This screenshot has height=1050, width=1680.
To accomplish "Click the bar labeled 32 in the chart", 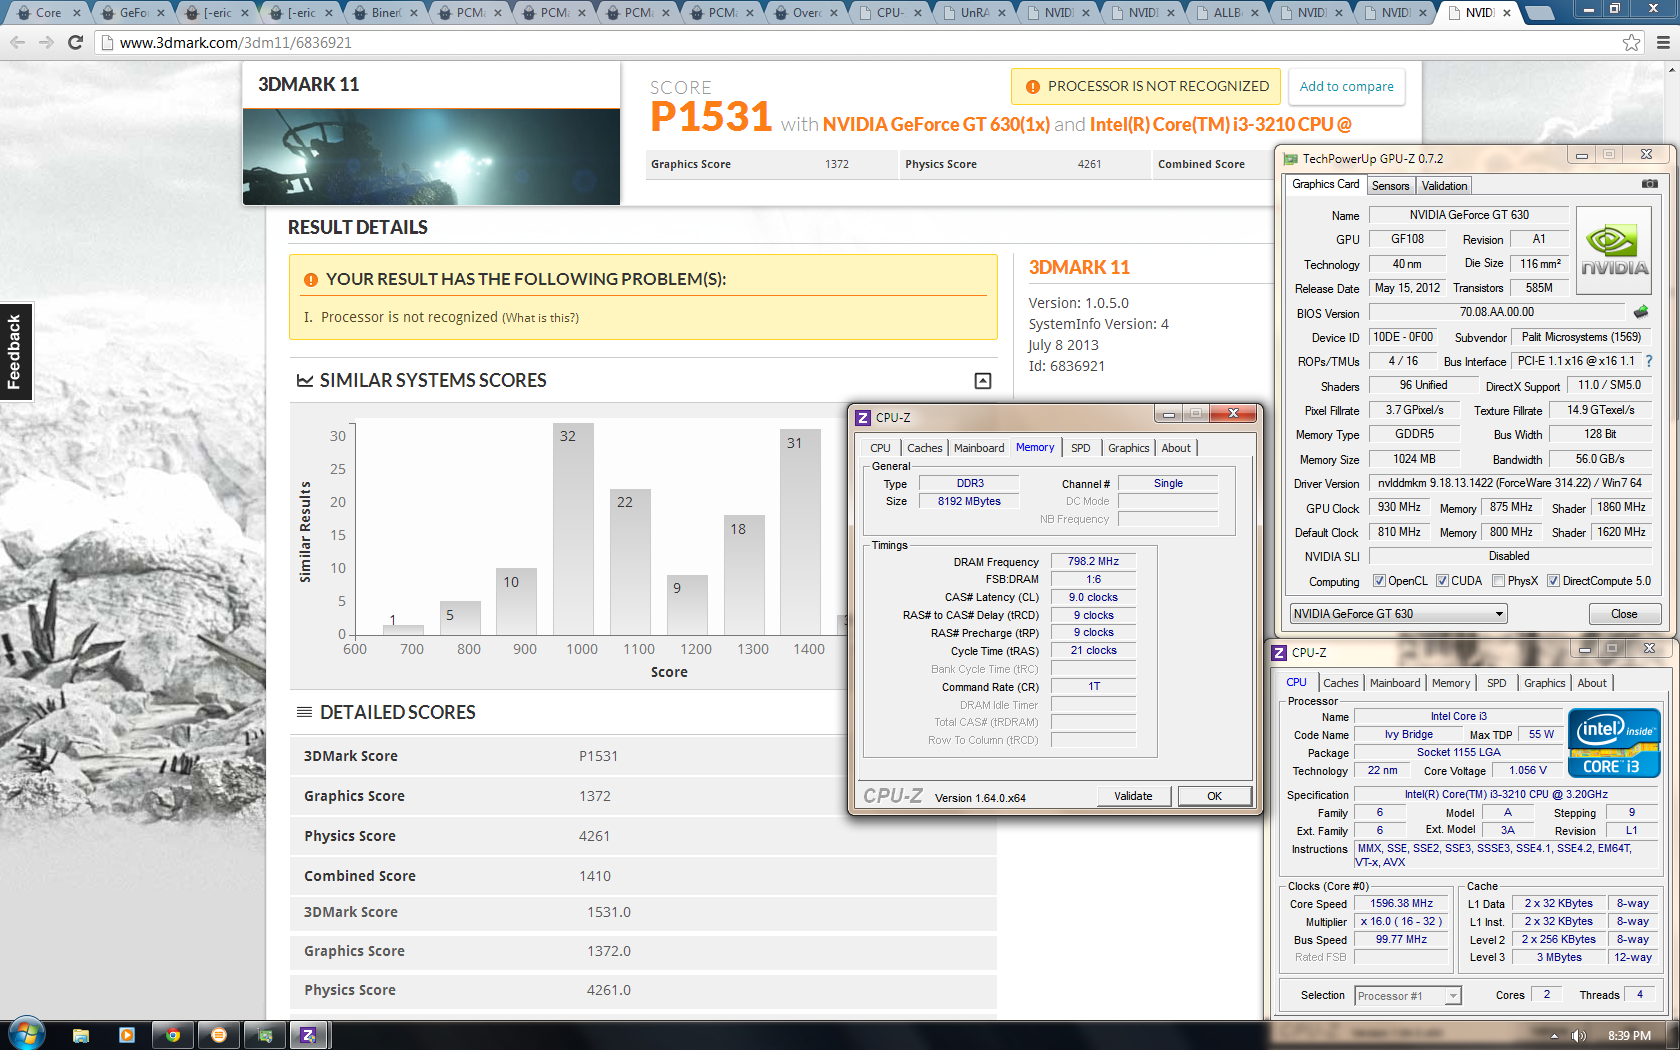I will pos(573,529).
